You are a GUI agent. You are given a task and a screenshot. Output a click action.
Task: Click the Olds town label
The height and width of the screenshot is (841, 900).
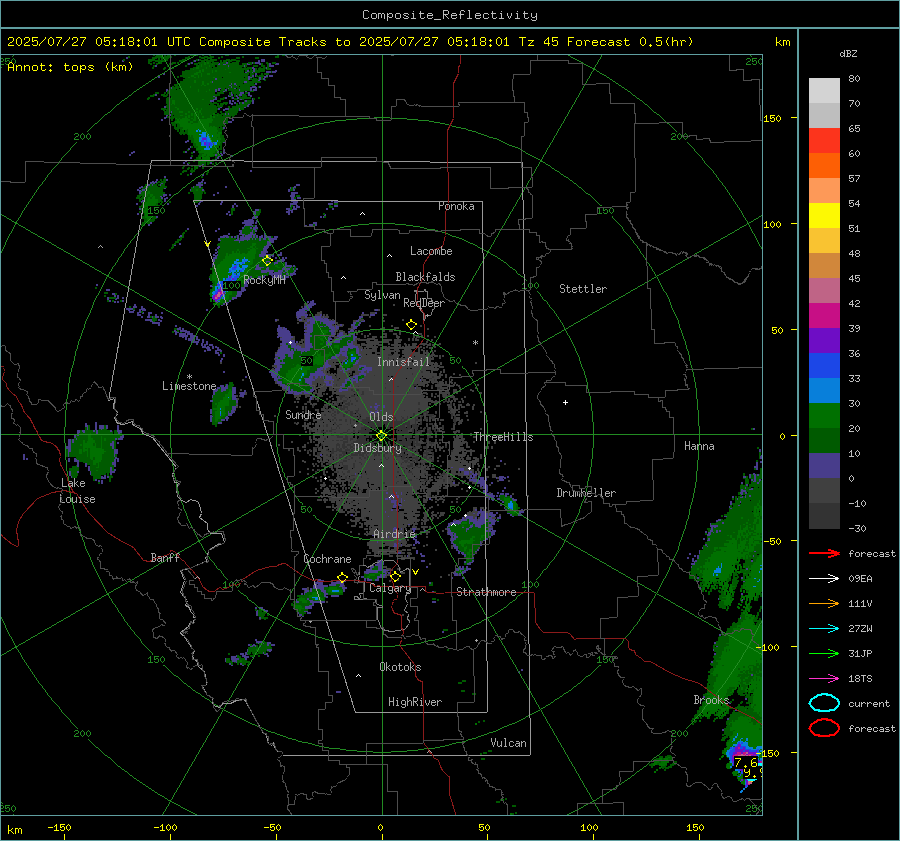point(381,417)
